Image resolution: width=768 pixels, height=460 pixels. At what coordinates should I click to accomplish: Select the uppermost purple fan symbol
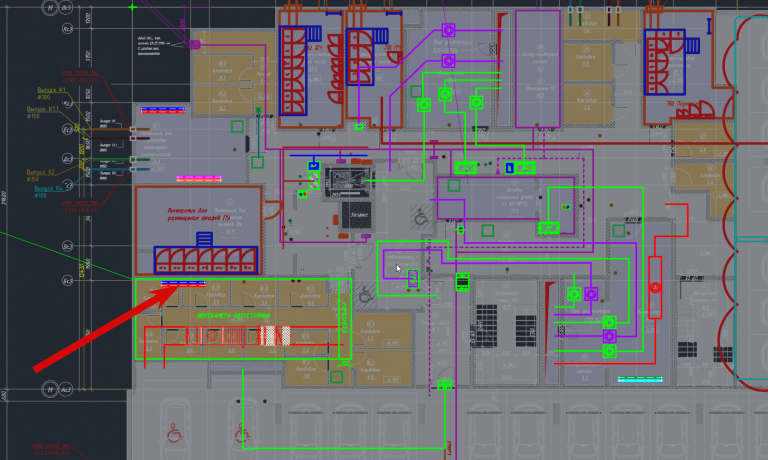click(448, 30)
